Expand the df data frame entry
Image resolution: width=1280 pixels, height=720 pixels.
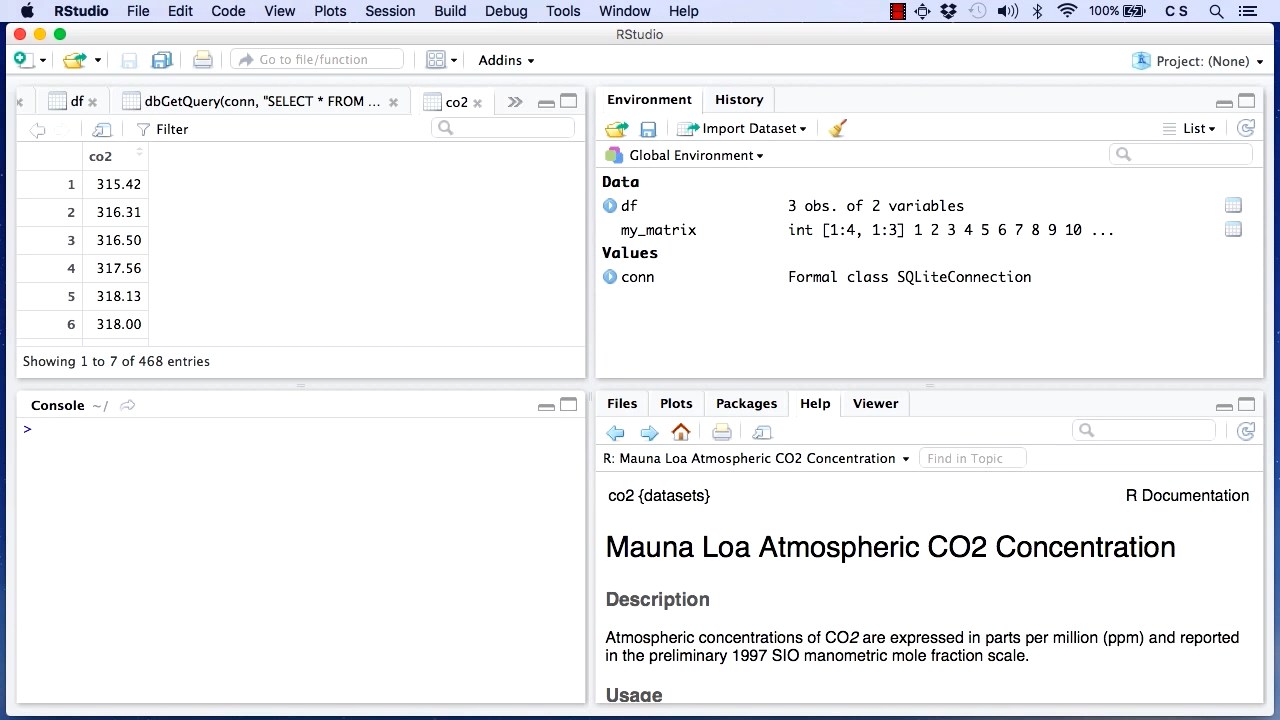pos(610,206)
